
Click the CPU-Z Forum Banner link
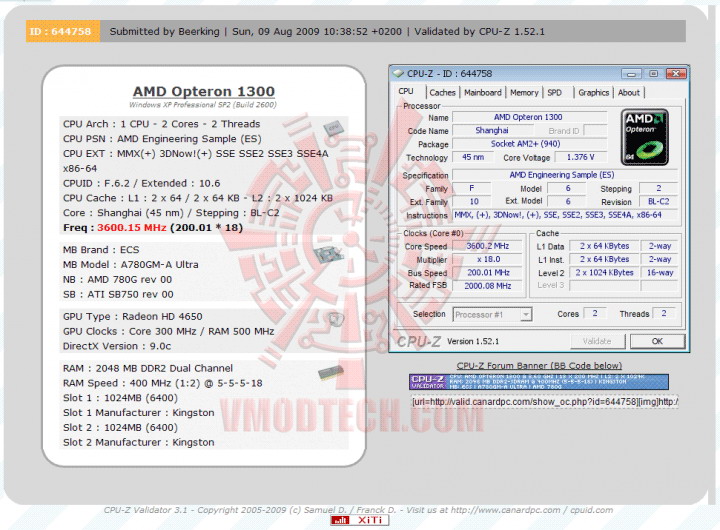click(x=539, y=366)
